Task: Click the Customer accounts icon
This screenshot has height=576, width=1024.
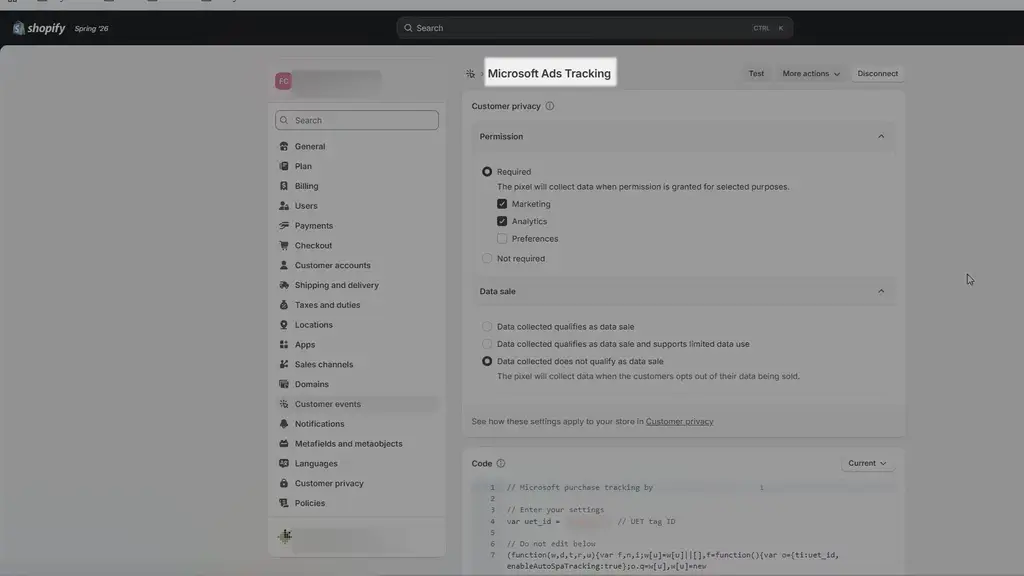Action: 283,265
